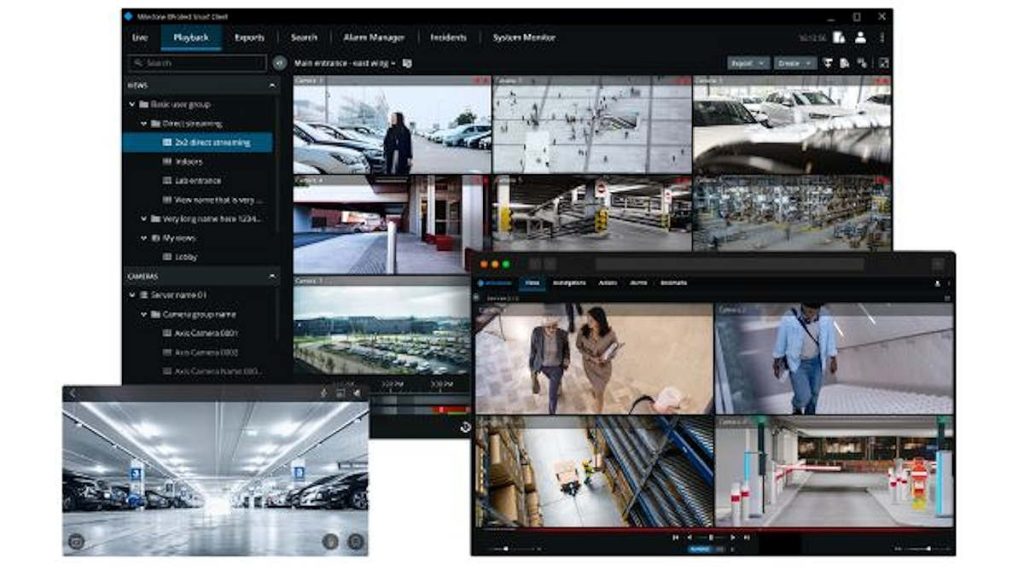Screen dimensions: 1024x576
Task: Click the play button in web client
Action: [x=732, y=537]
